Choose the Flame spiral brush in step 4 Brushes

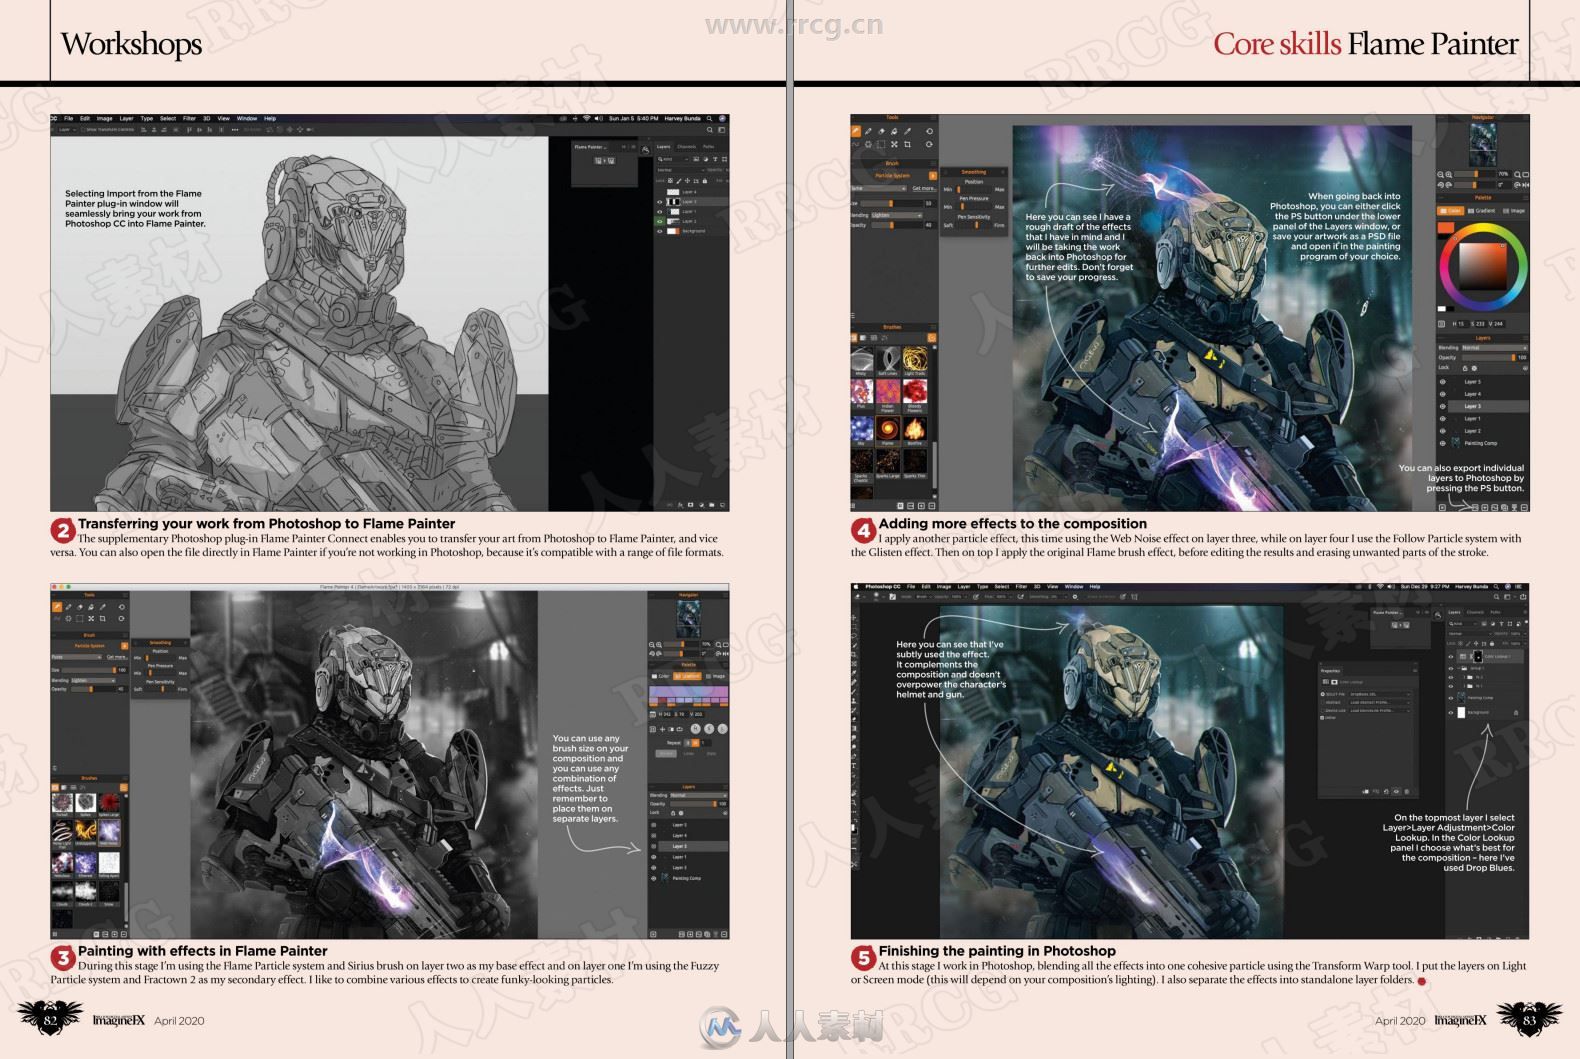click(888, 431)
